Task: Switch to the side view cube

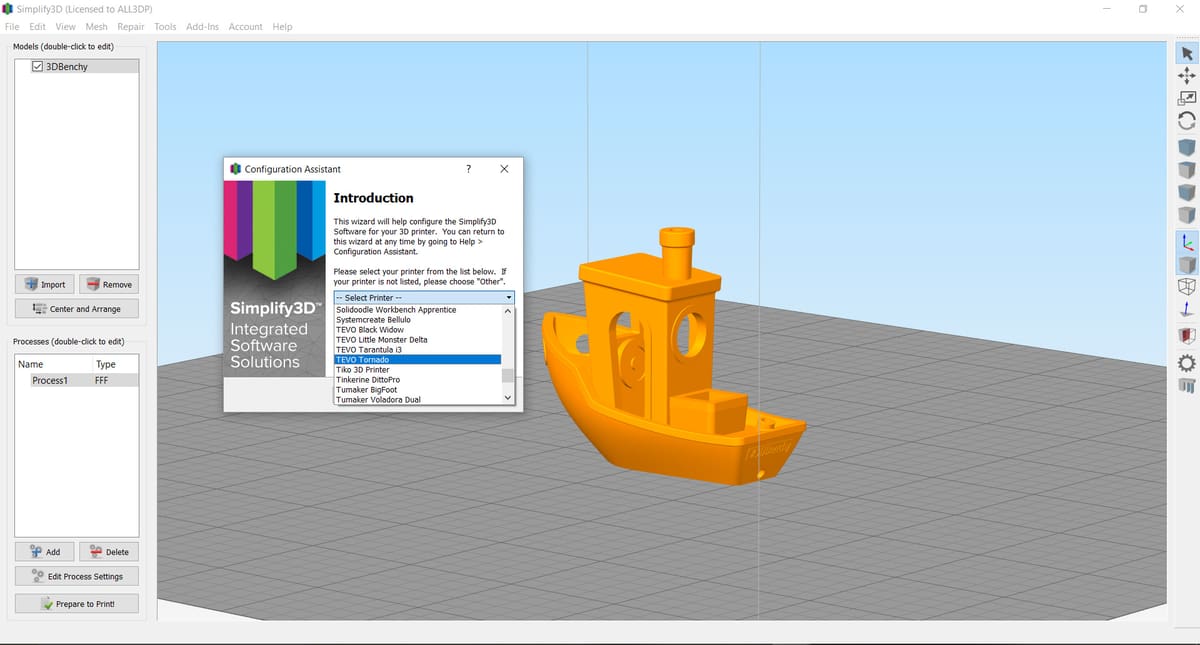Action: coord(1187,214)
